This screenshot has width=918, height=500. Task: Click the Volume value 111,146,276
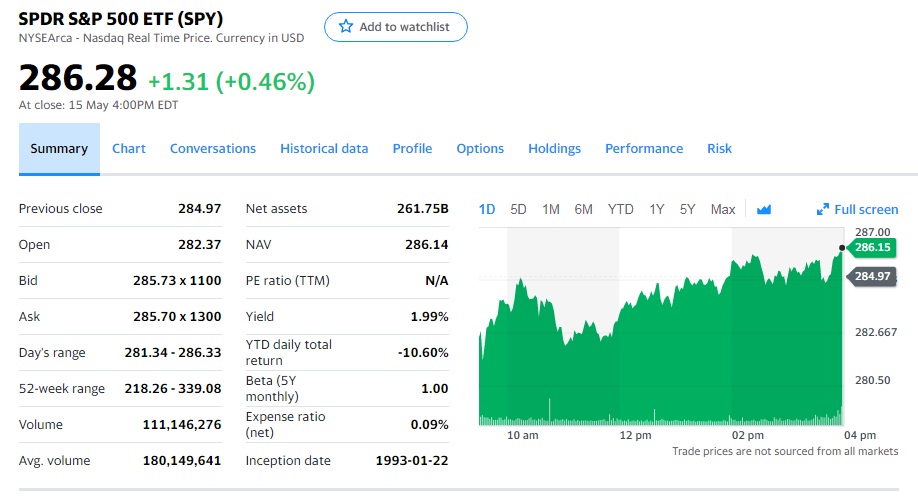pyautogui.click(x=182, y=424)
